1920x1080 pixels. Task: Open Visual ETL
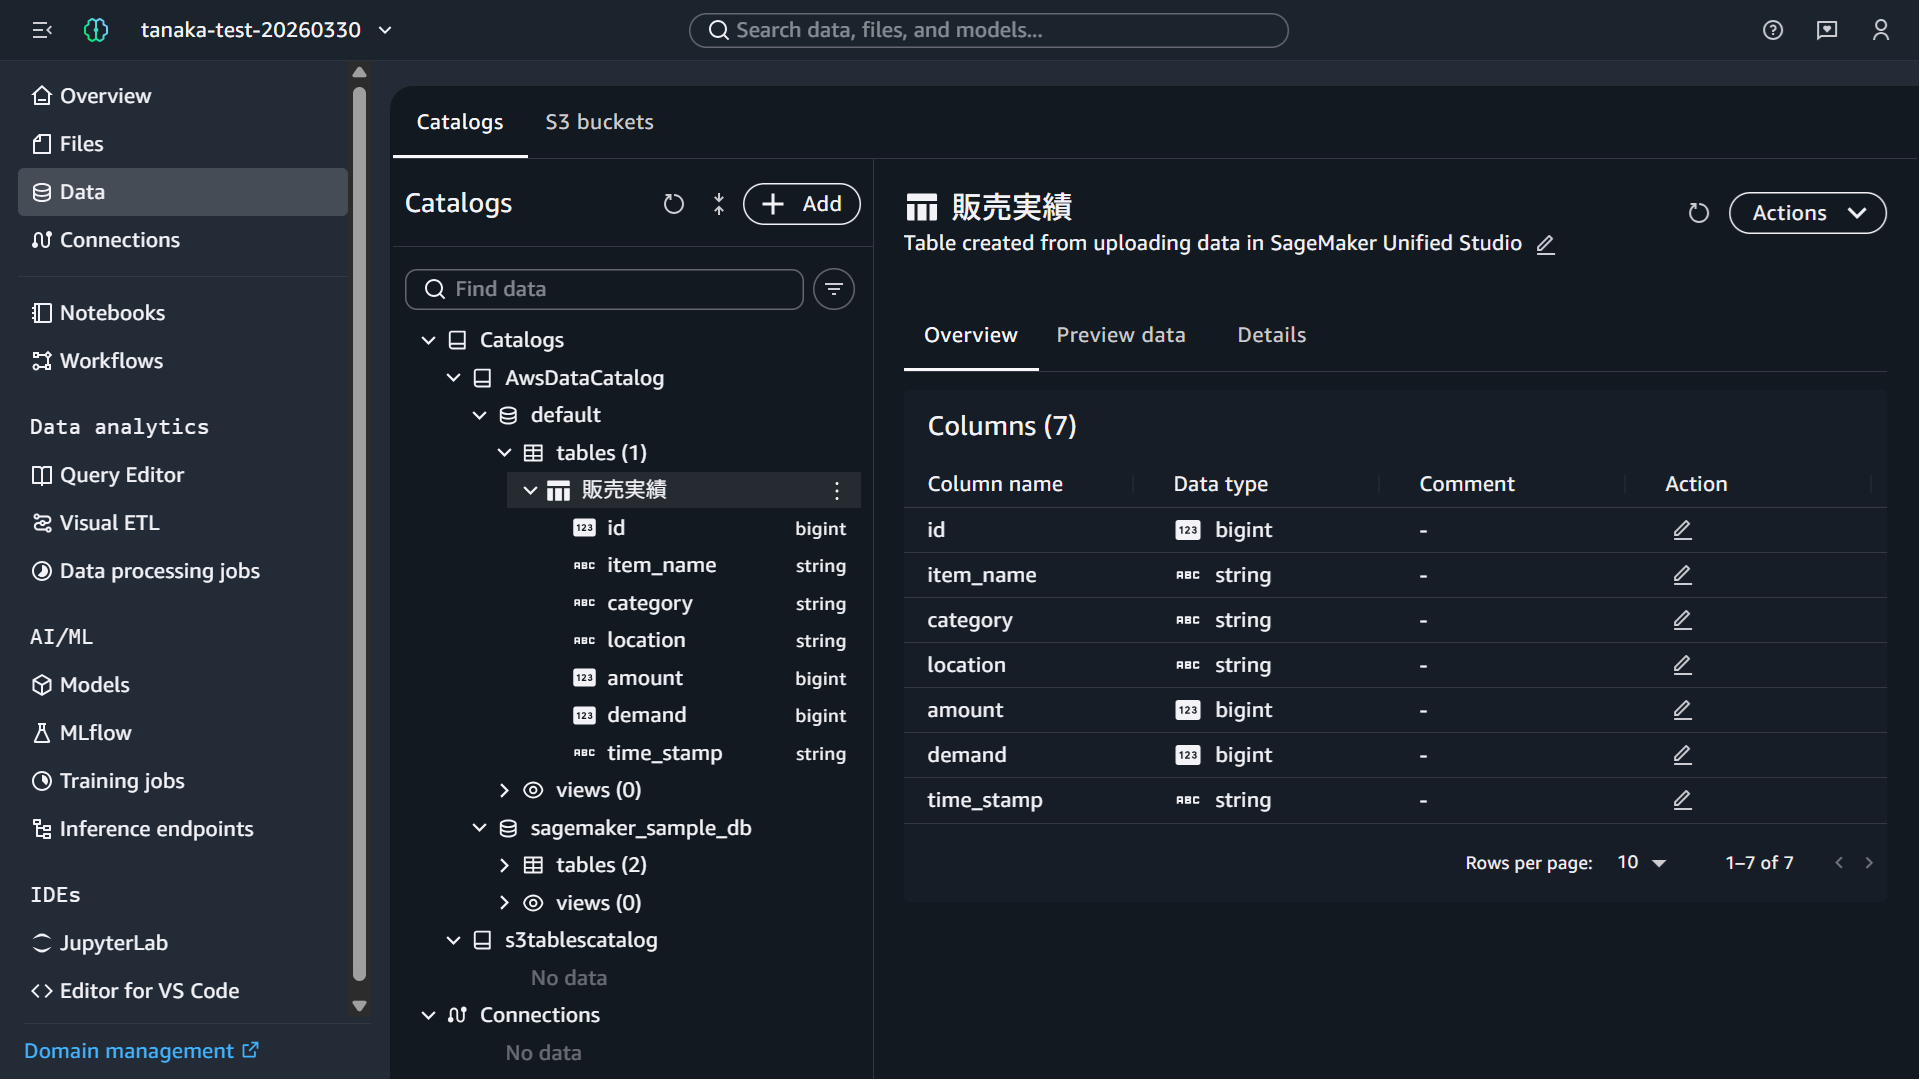tap(183, 523)
